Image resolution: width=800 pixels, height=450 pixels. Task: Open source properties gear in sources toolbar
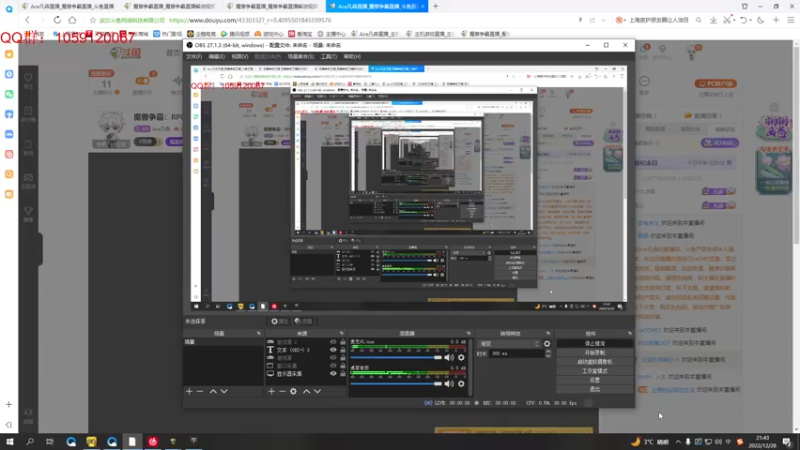(x=293, y=391)
